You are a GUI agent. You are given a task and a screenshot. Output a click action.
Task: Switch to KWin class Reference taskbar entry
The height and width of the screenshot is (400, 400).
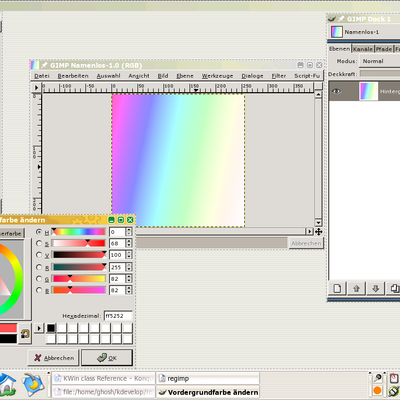(x=104, y=378)
